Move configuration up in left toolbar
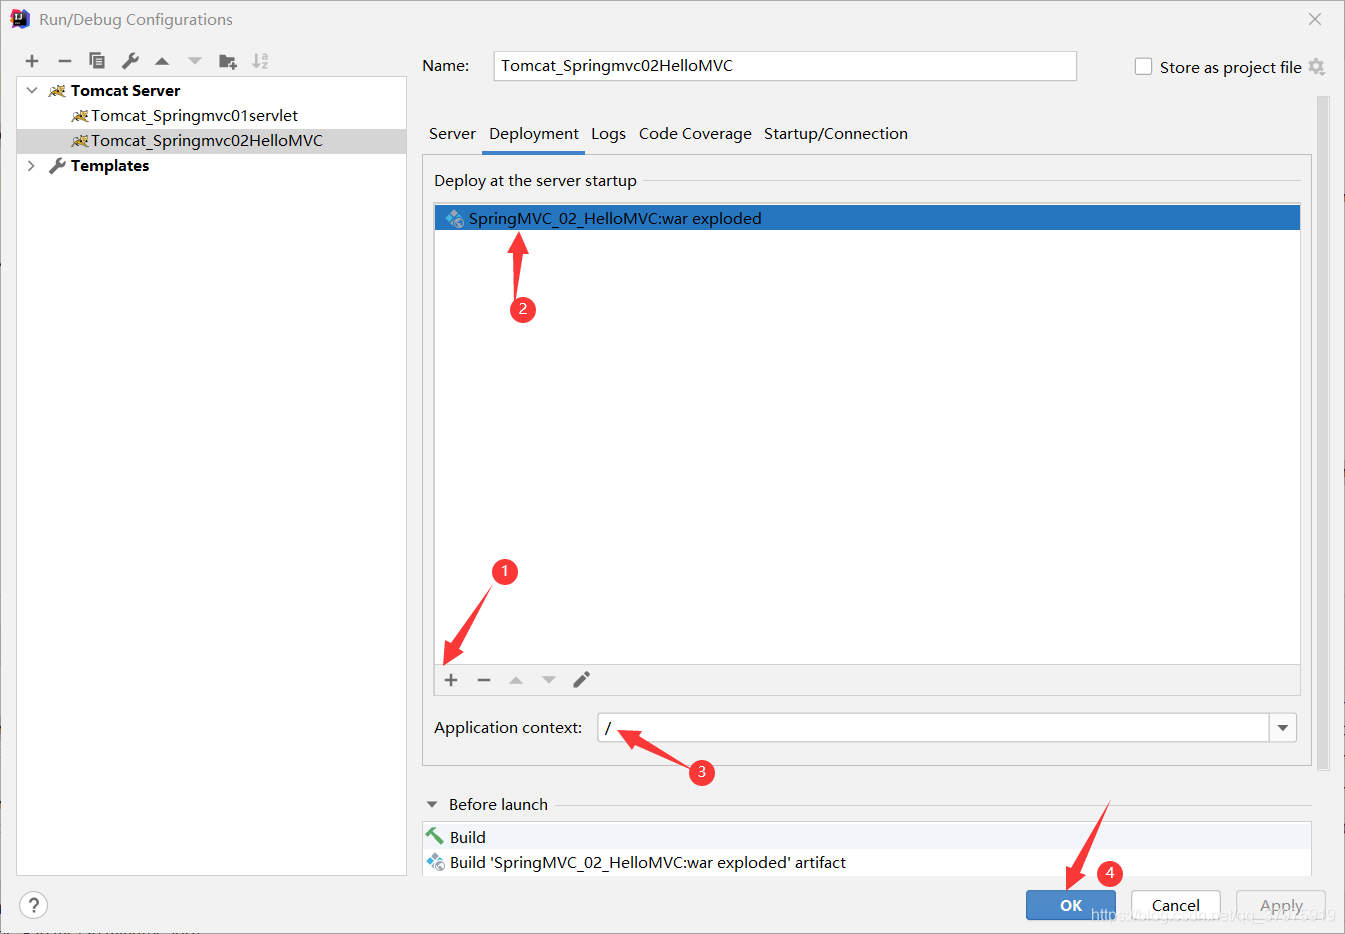Image resolution: width=1345 pixels, height=934 pixels. coord(162,61)
